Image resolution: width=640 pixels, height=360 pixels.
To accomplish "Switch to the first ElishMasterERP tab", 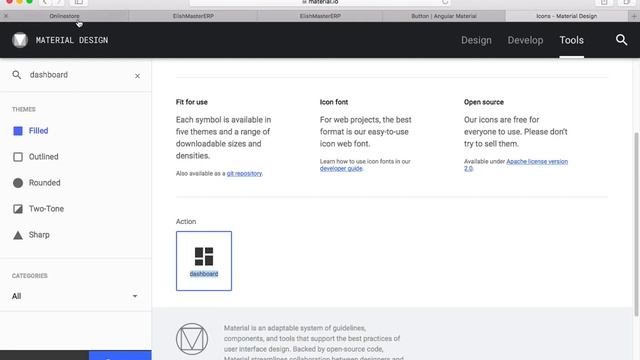I will coord(193,16).
